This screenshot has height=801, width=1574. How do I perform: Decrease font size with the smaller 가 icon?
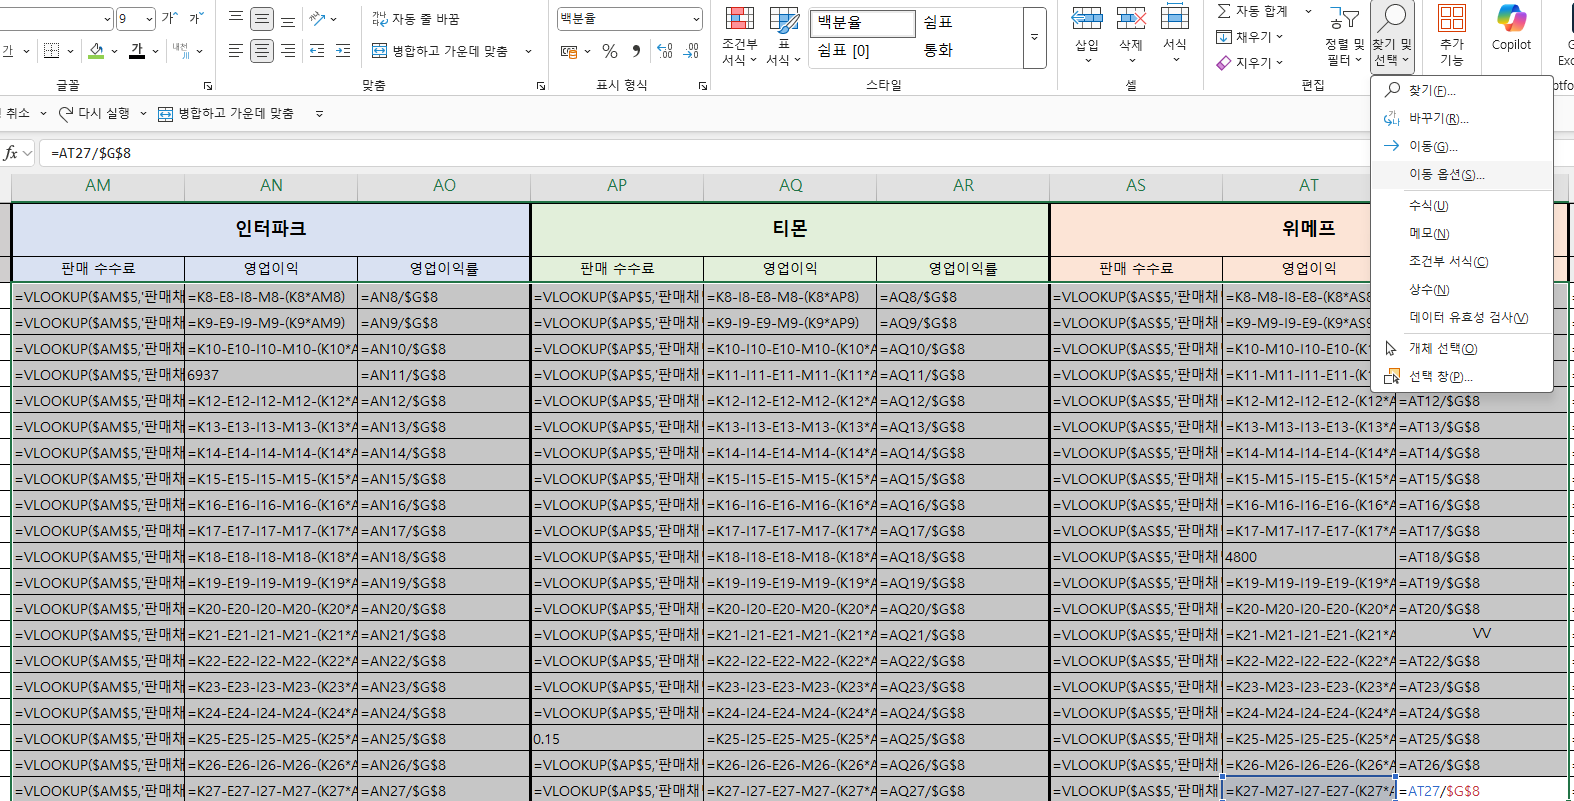coord(196,18)
